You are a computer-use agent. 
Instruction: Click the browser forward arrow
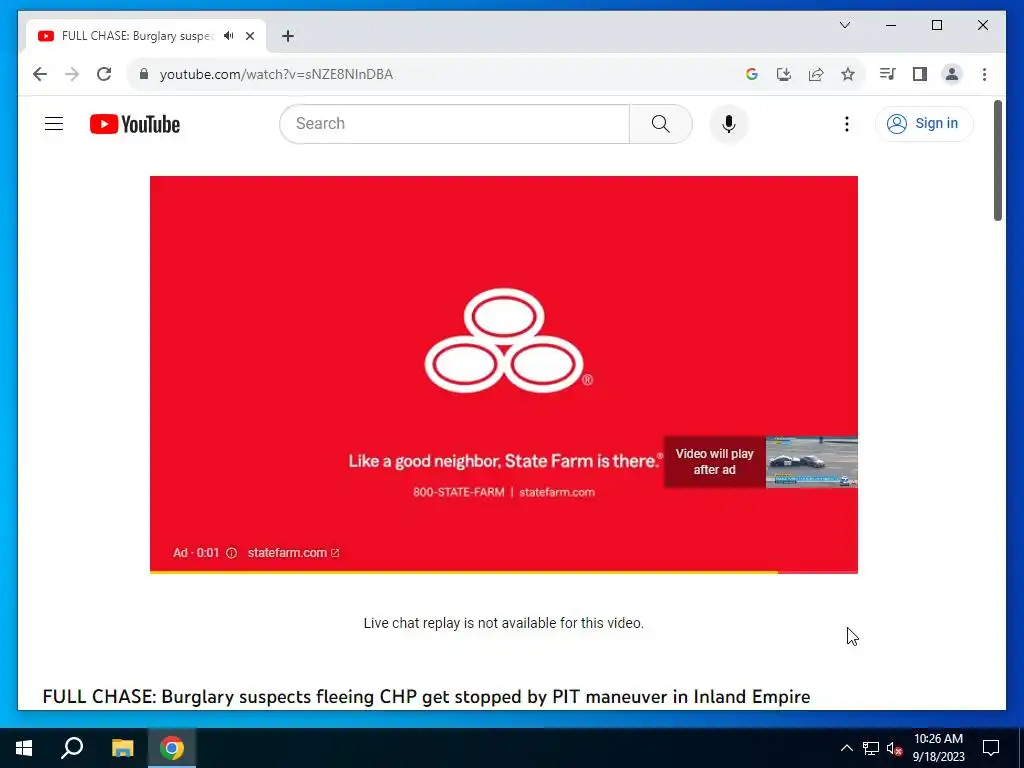(72, 74)
